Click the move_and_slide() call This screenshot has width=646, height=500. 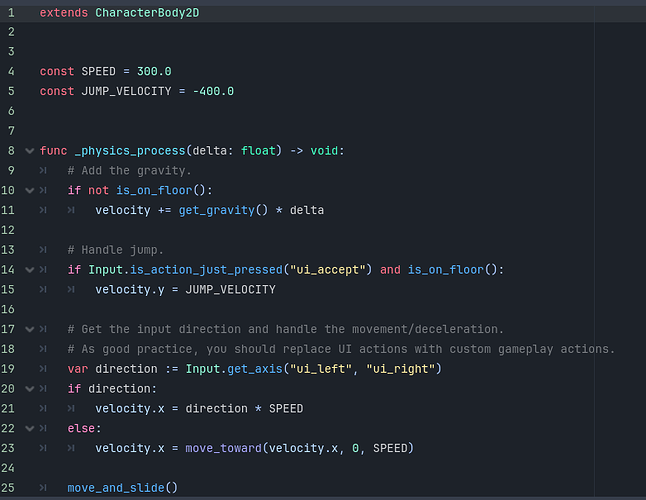(122, 488)
